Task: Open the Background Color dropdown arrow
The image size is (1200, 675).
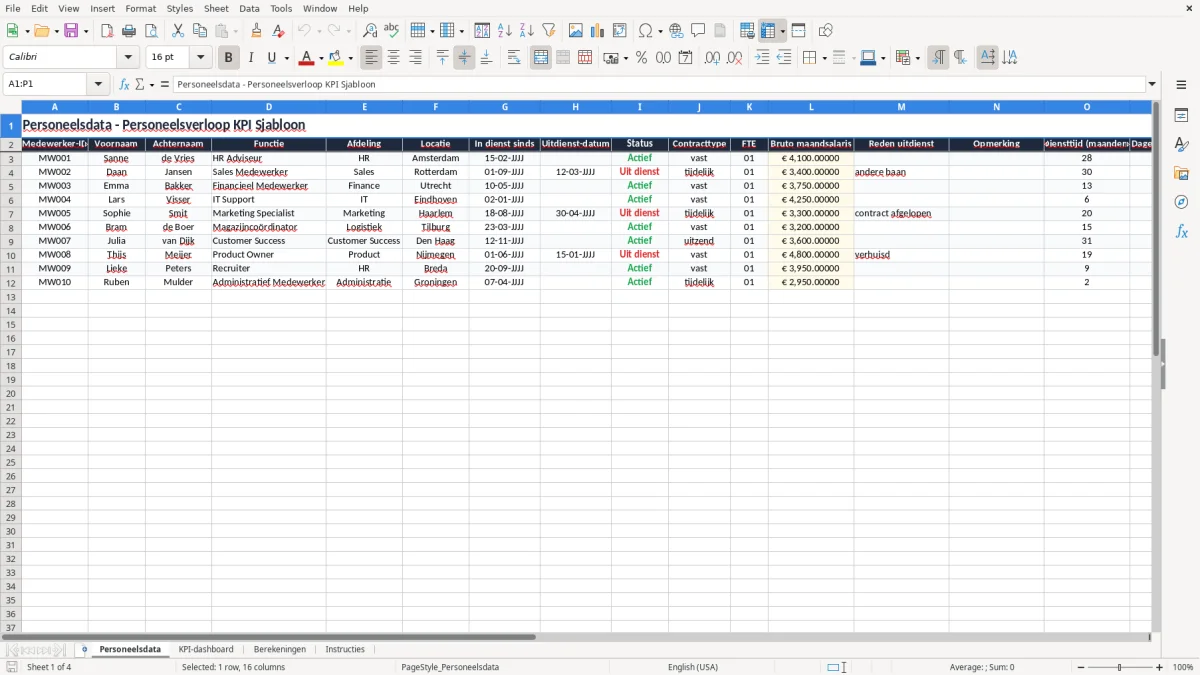Action: click(x=351, y=58)
